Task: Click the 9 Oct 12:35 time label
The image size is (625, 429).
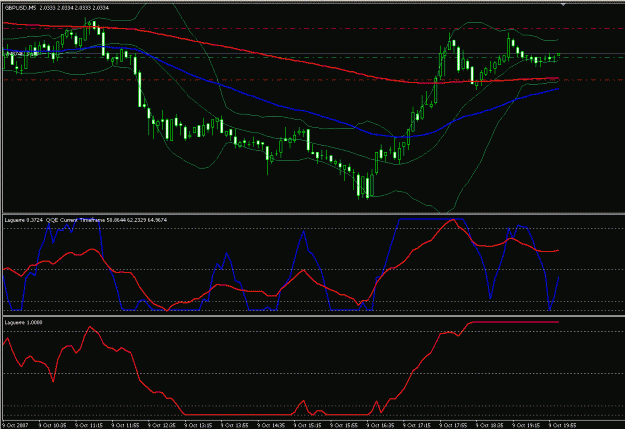Action: click(161, 425)
